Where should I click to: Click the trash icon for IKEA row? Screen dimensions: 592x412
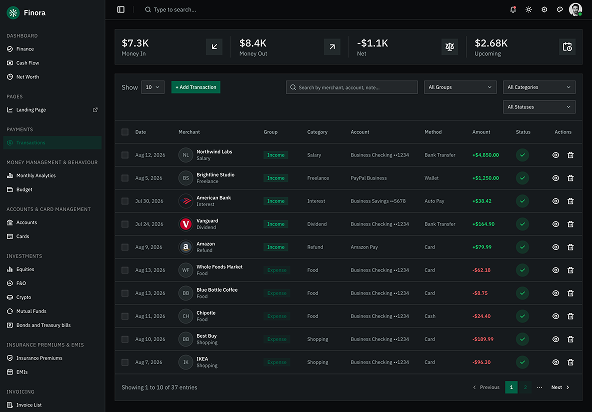pos(570,362)
